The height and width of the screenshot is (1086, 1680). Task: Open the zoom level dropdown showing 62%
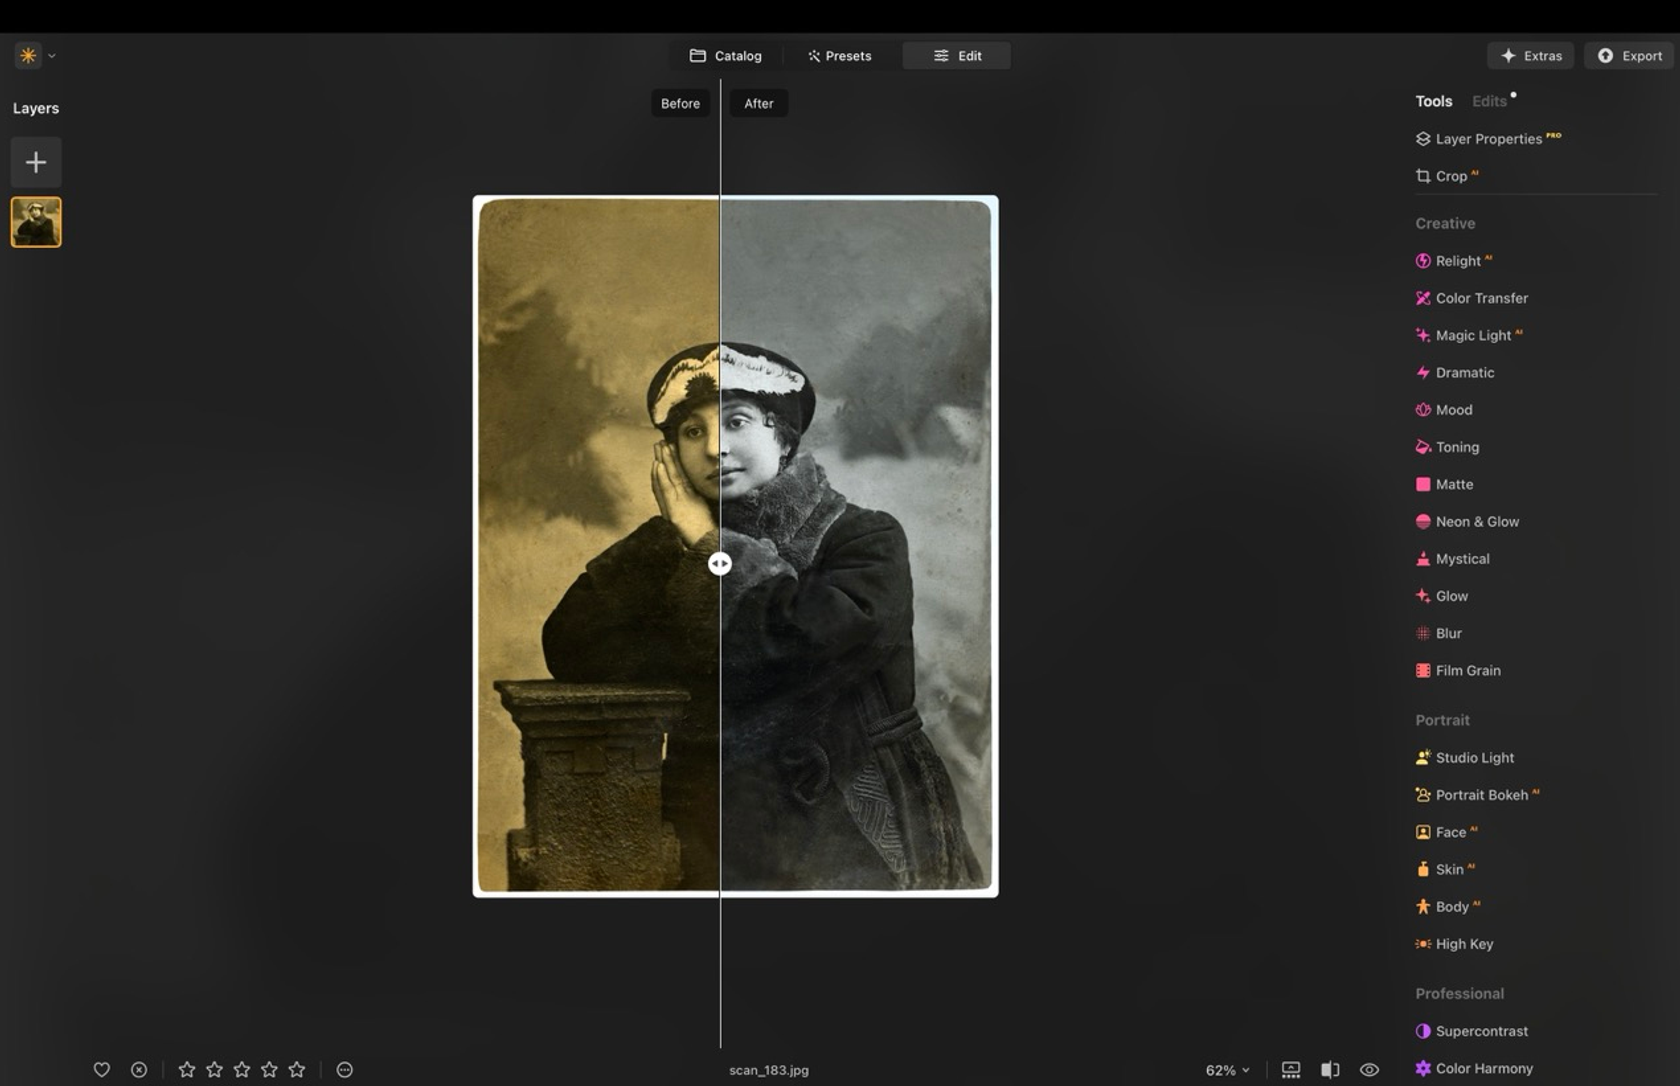coord(1227,1069)
